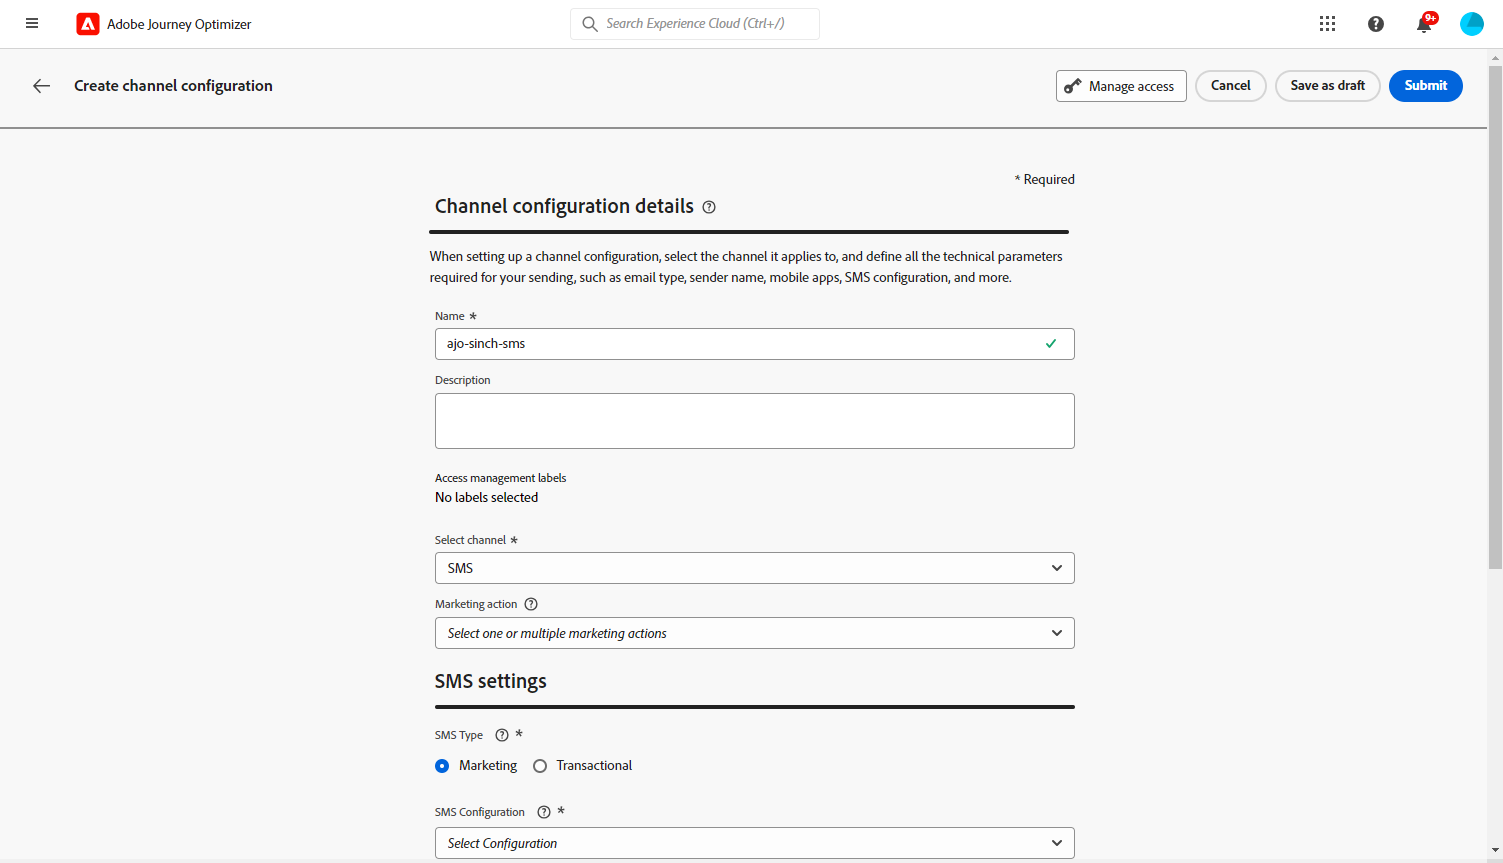Open the apps switcher grid icon
The height and width of the screenshot is (863, 1503).
1327,24
